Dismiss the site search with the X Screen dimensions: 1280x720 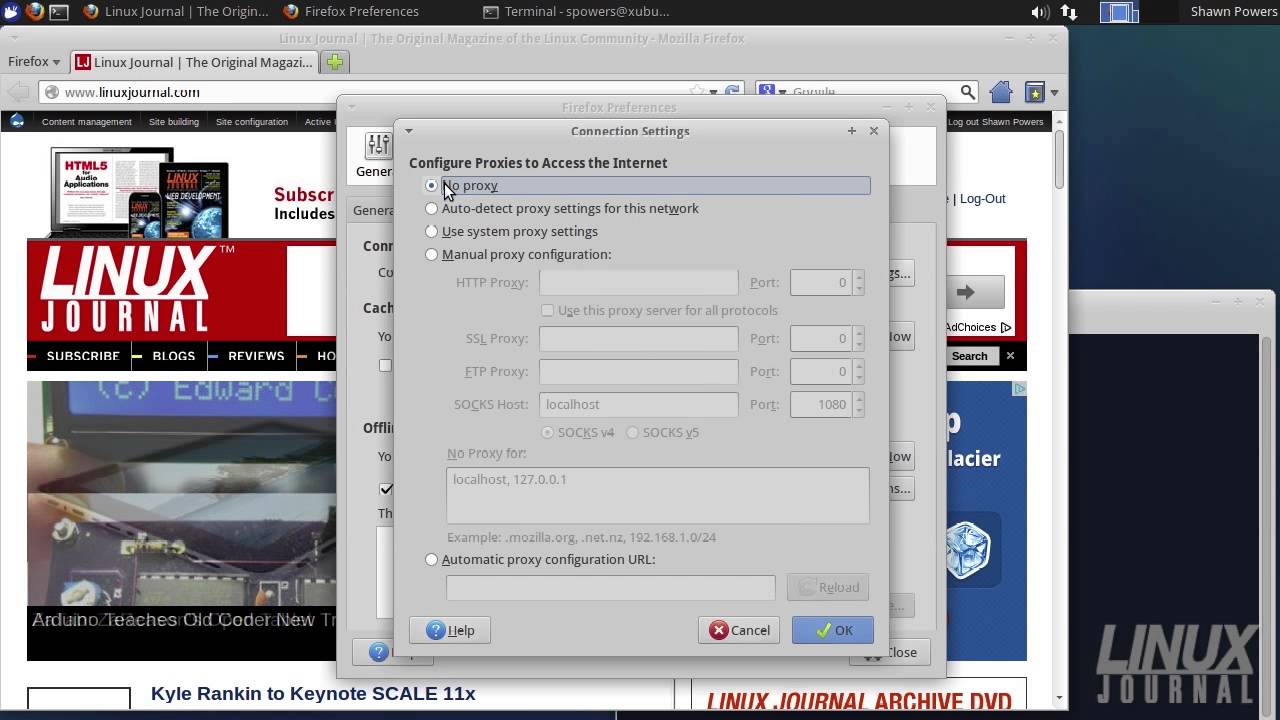[1010, 355]
